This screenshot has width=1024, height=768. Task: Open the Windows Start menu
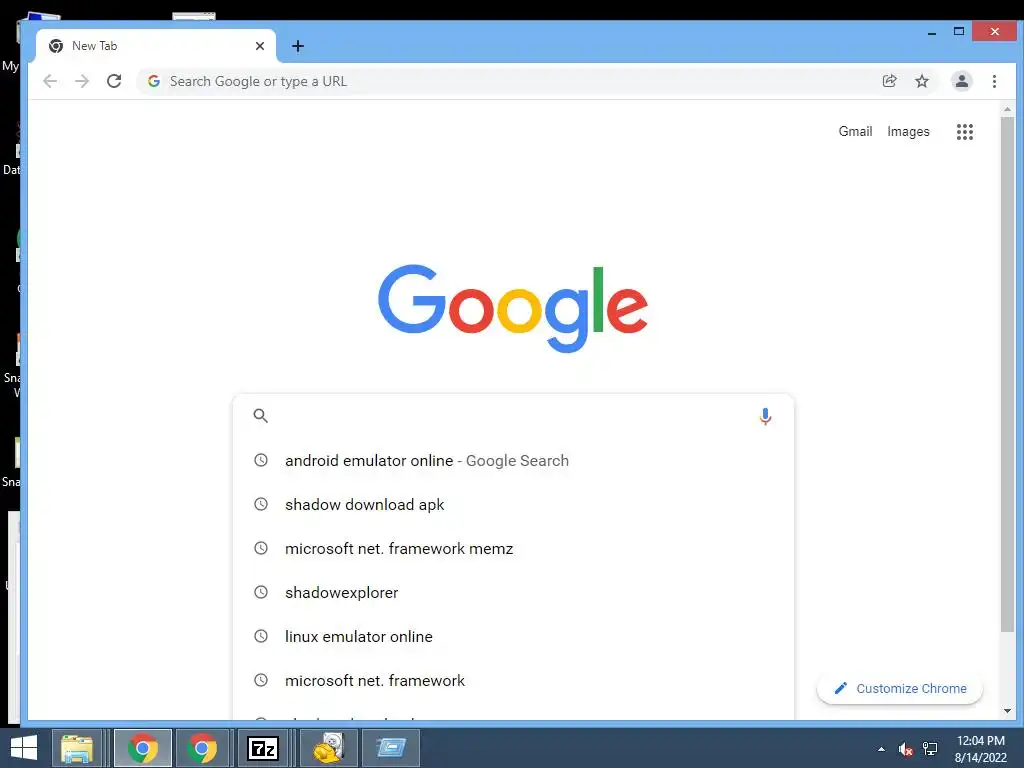click(24, 748)
